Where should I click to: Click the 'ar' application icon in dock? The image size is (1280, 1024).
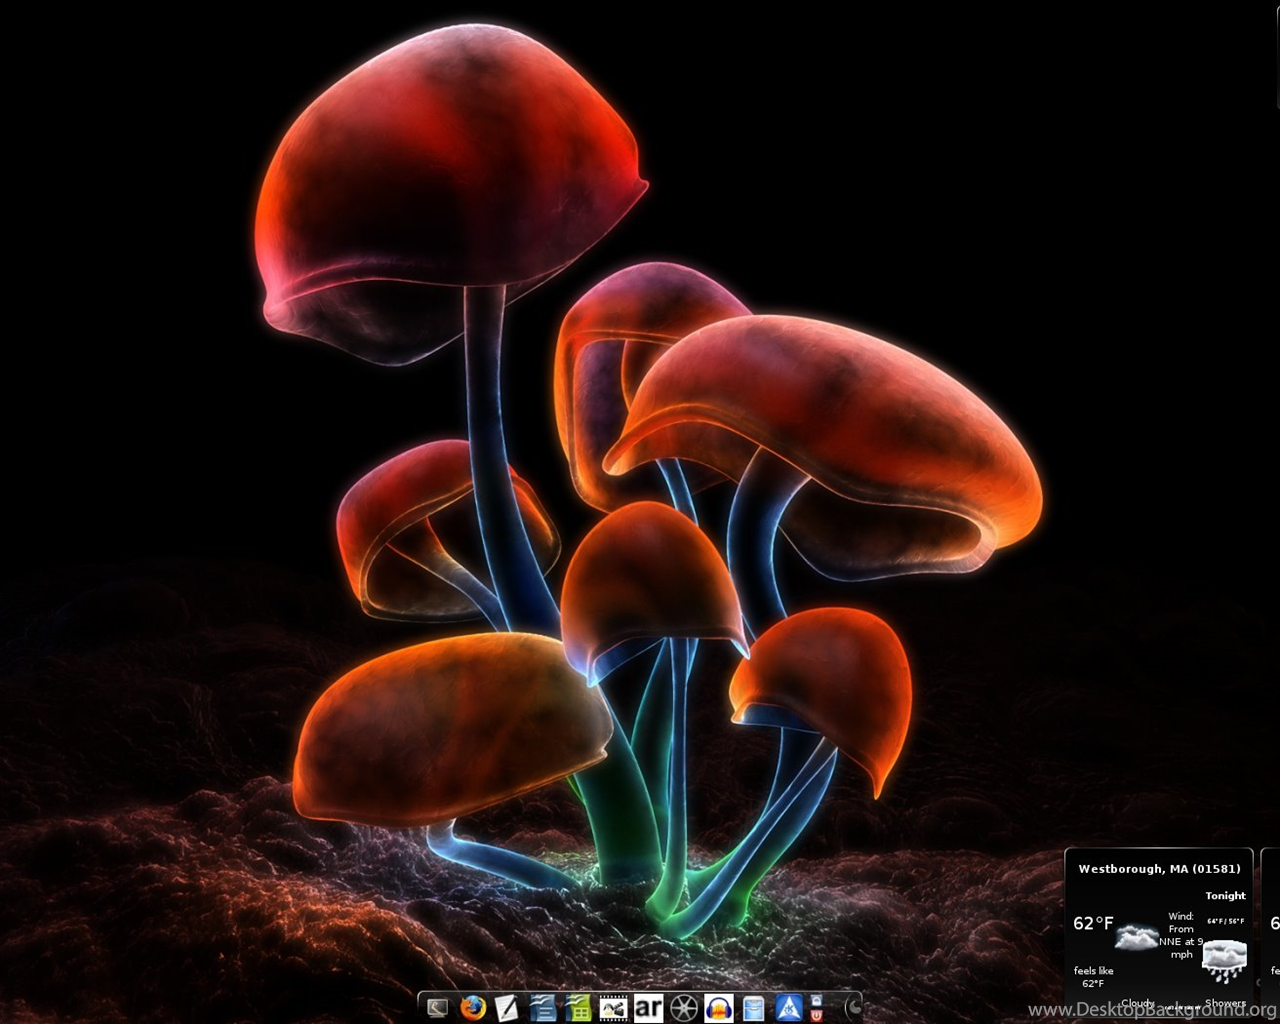click(x=648, y=1007)
